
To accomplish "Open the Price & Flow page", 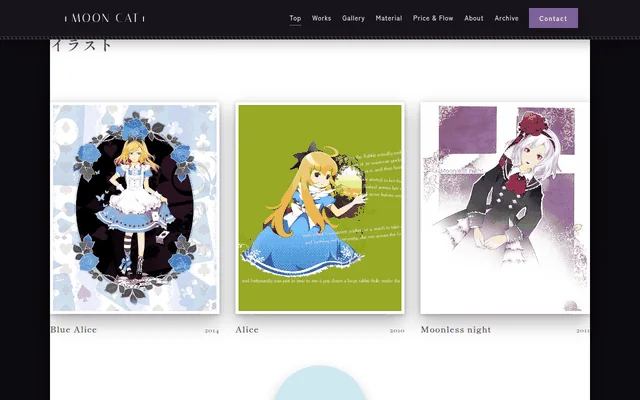I will click(x=433, y=18).
